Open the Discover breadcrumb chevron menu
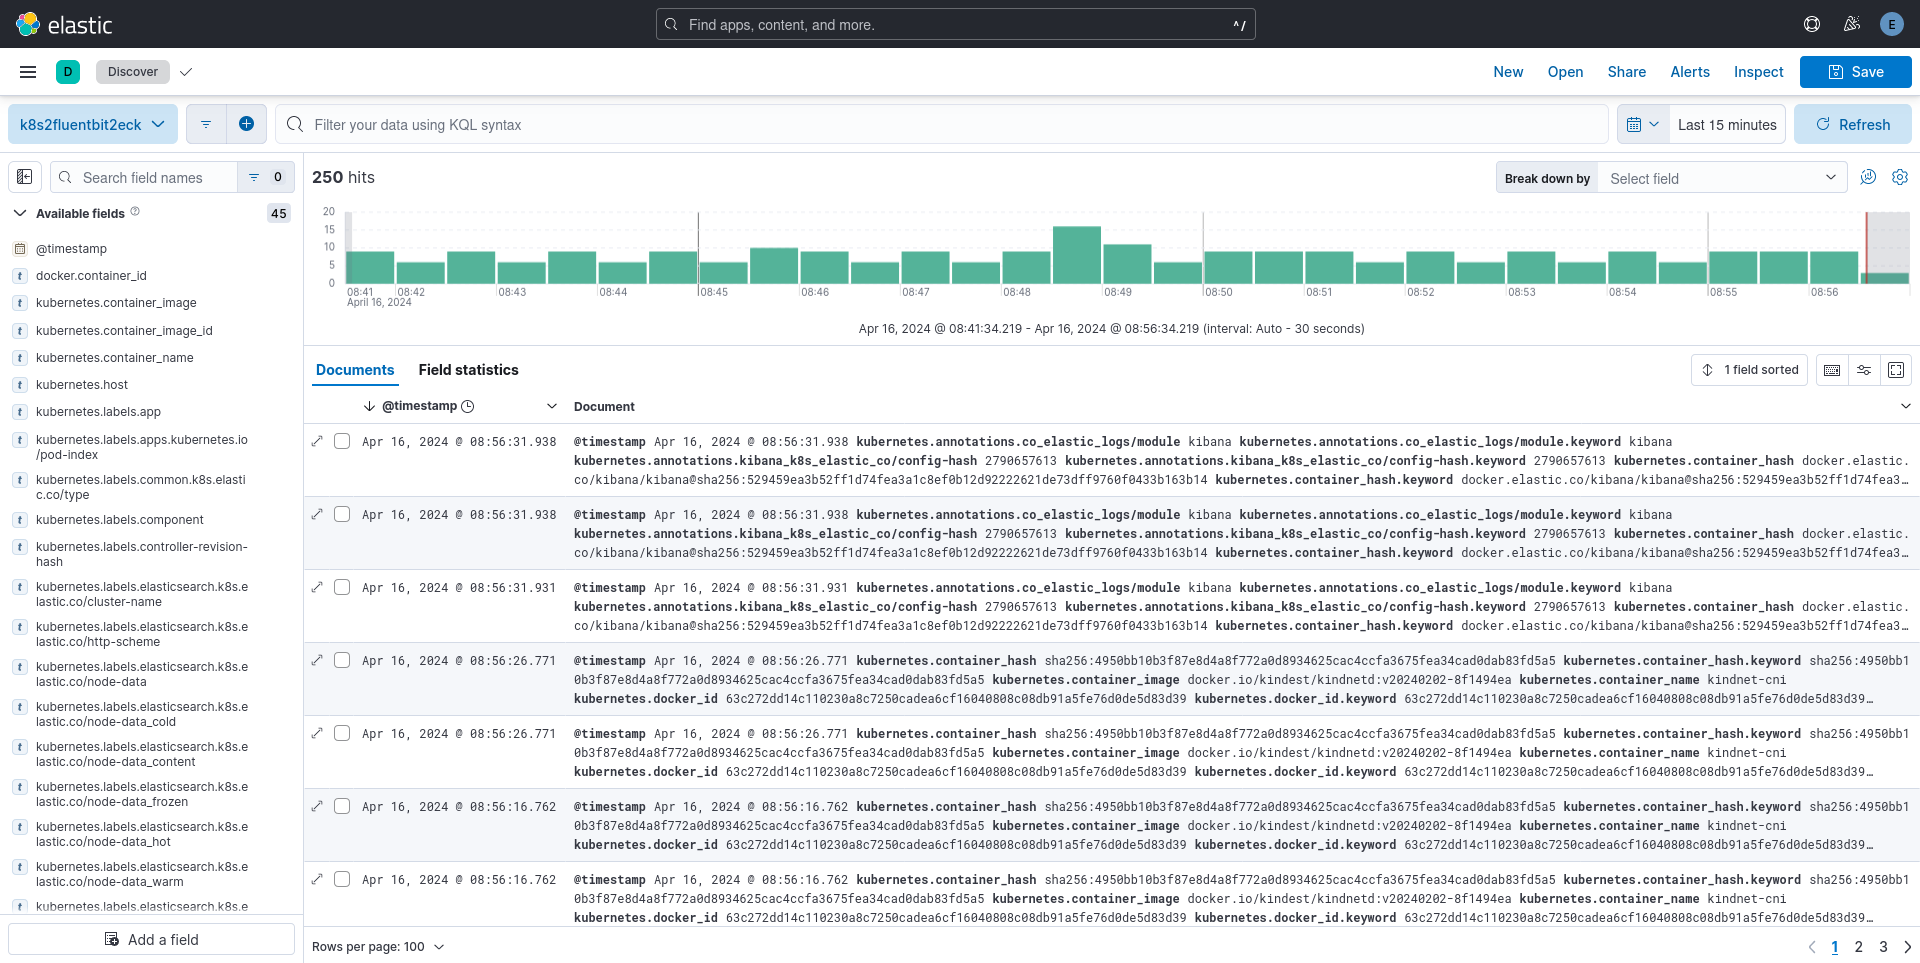This screenshot has width=1920, height=963. point(186,72)
